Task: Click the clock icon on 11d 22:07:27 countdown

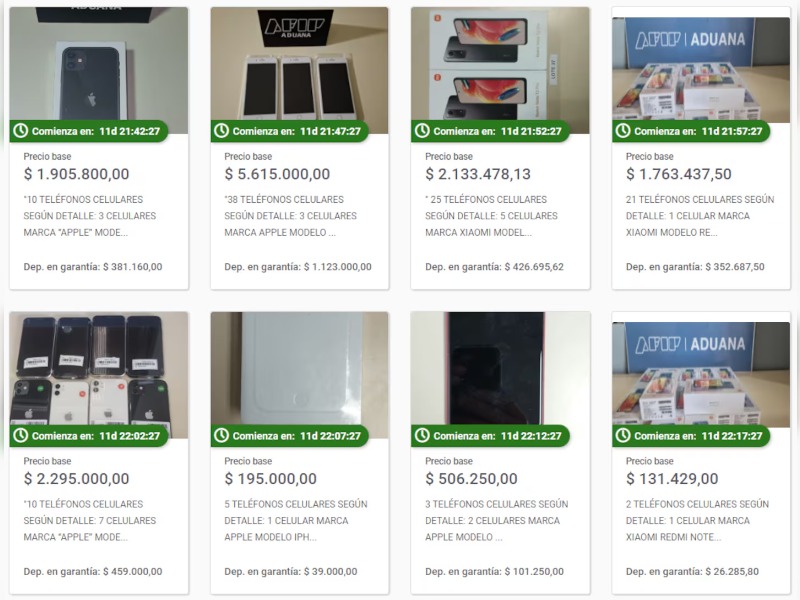Action: (221, 435)
